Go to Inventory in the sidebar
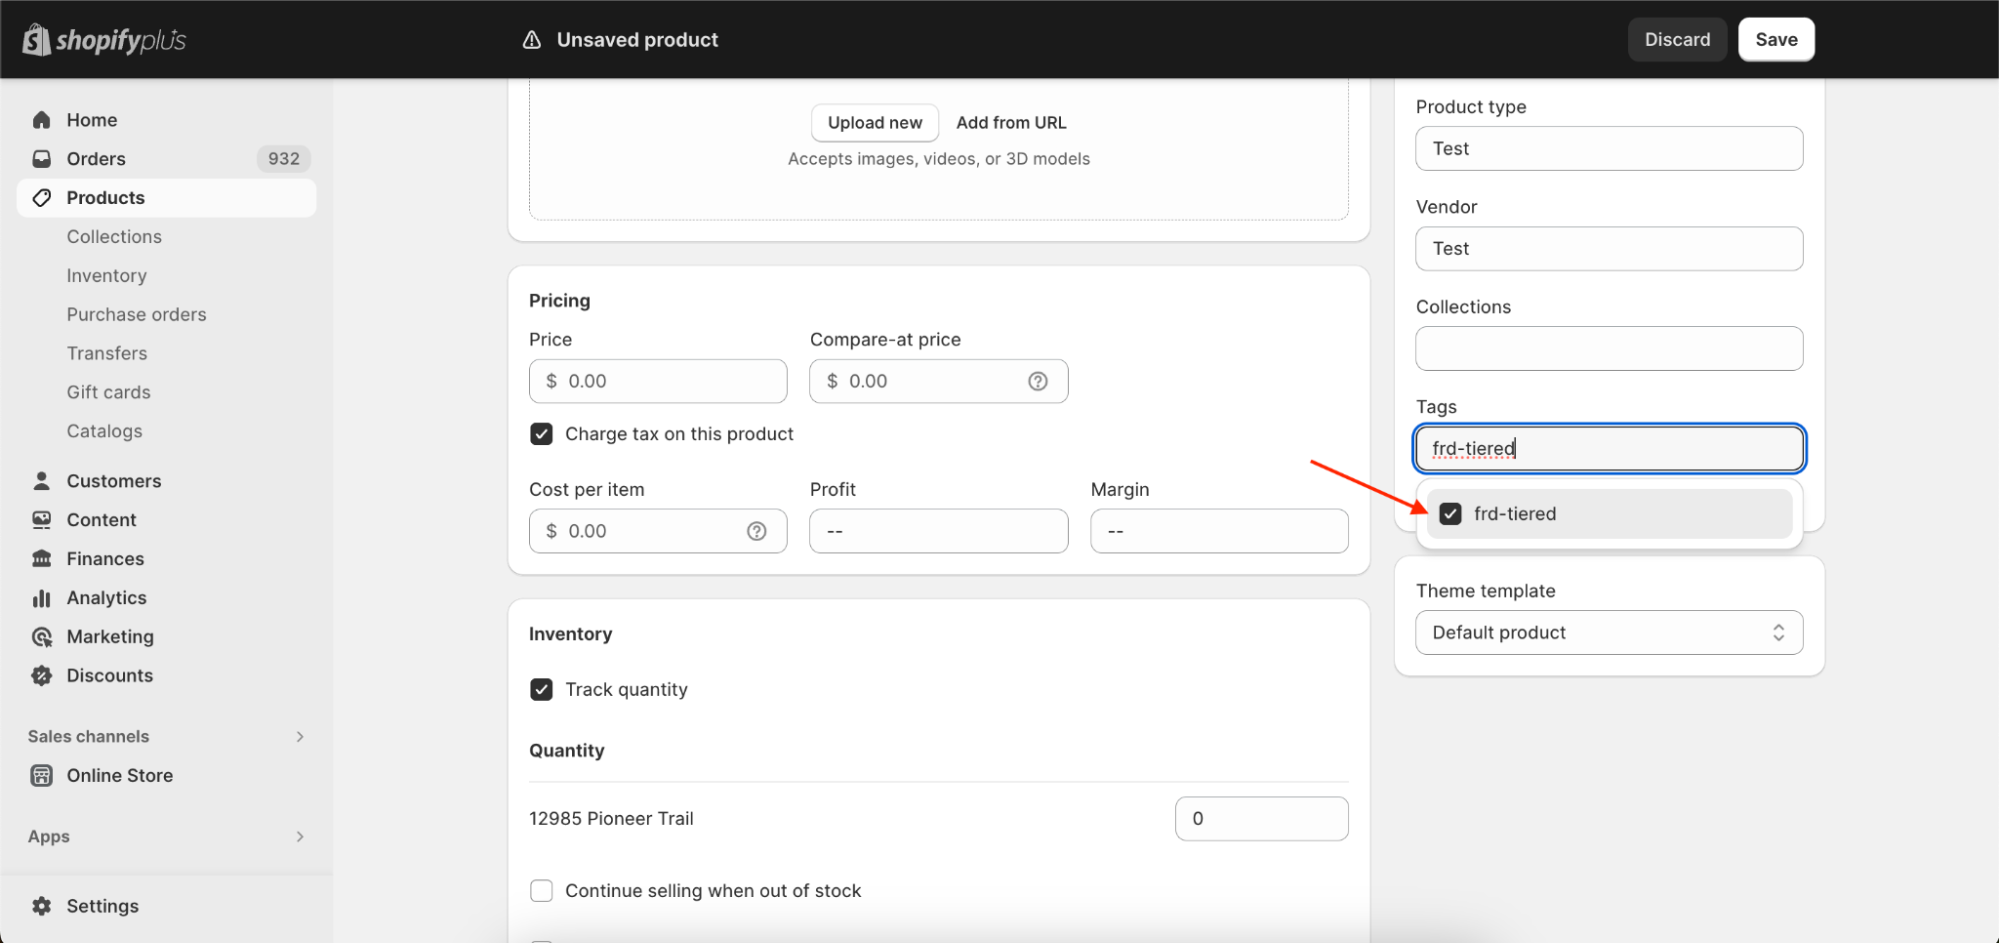1999x943 pixels. point(107,276)
